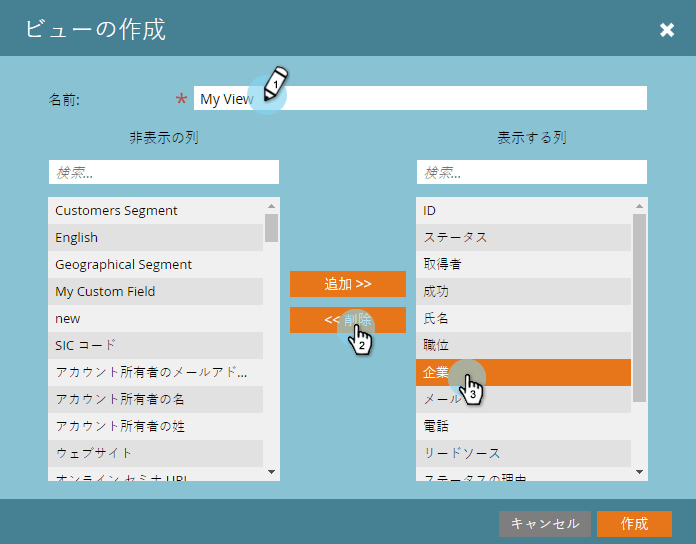Image resolution: width=696 pixels, height=544 pixels.
Task: Select ウェブサイト column
Action: [156, 453]
